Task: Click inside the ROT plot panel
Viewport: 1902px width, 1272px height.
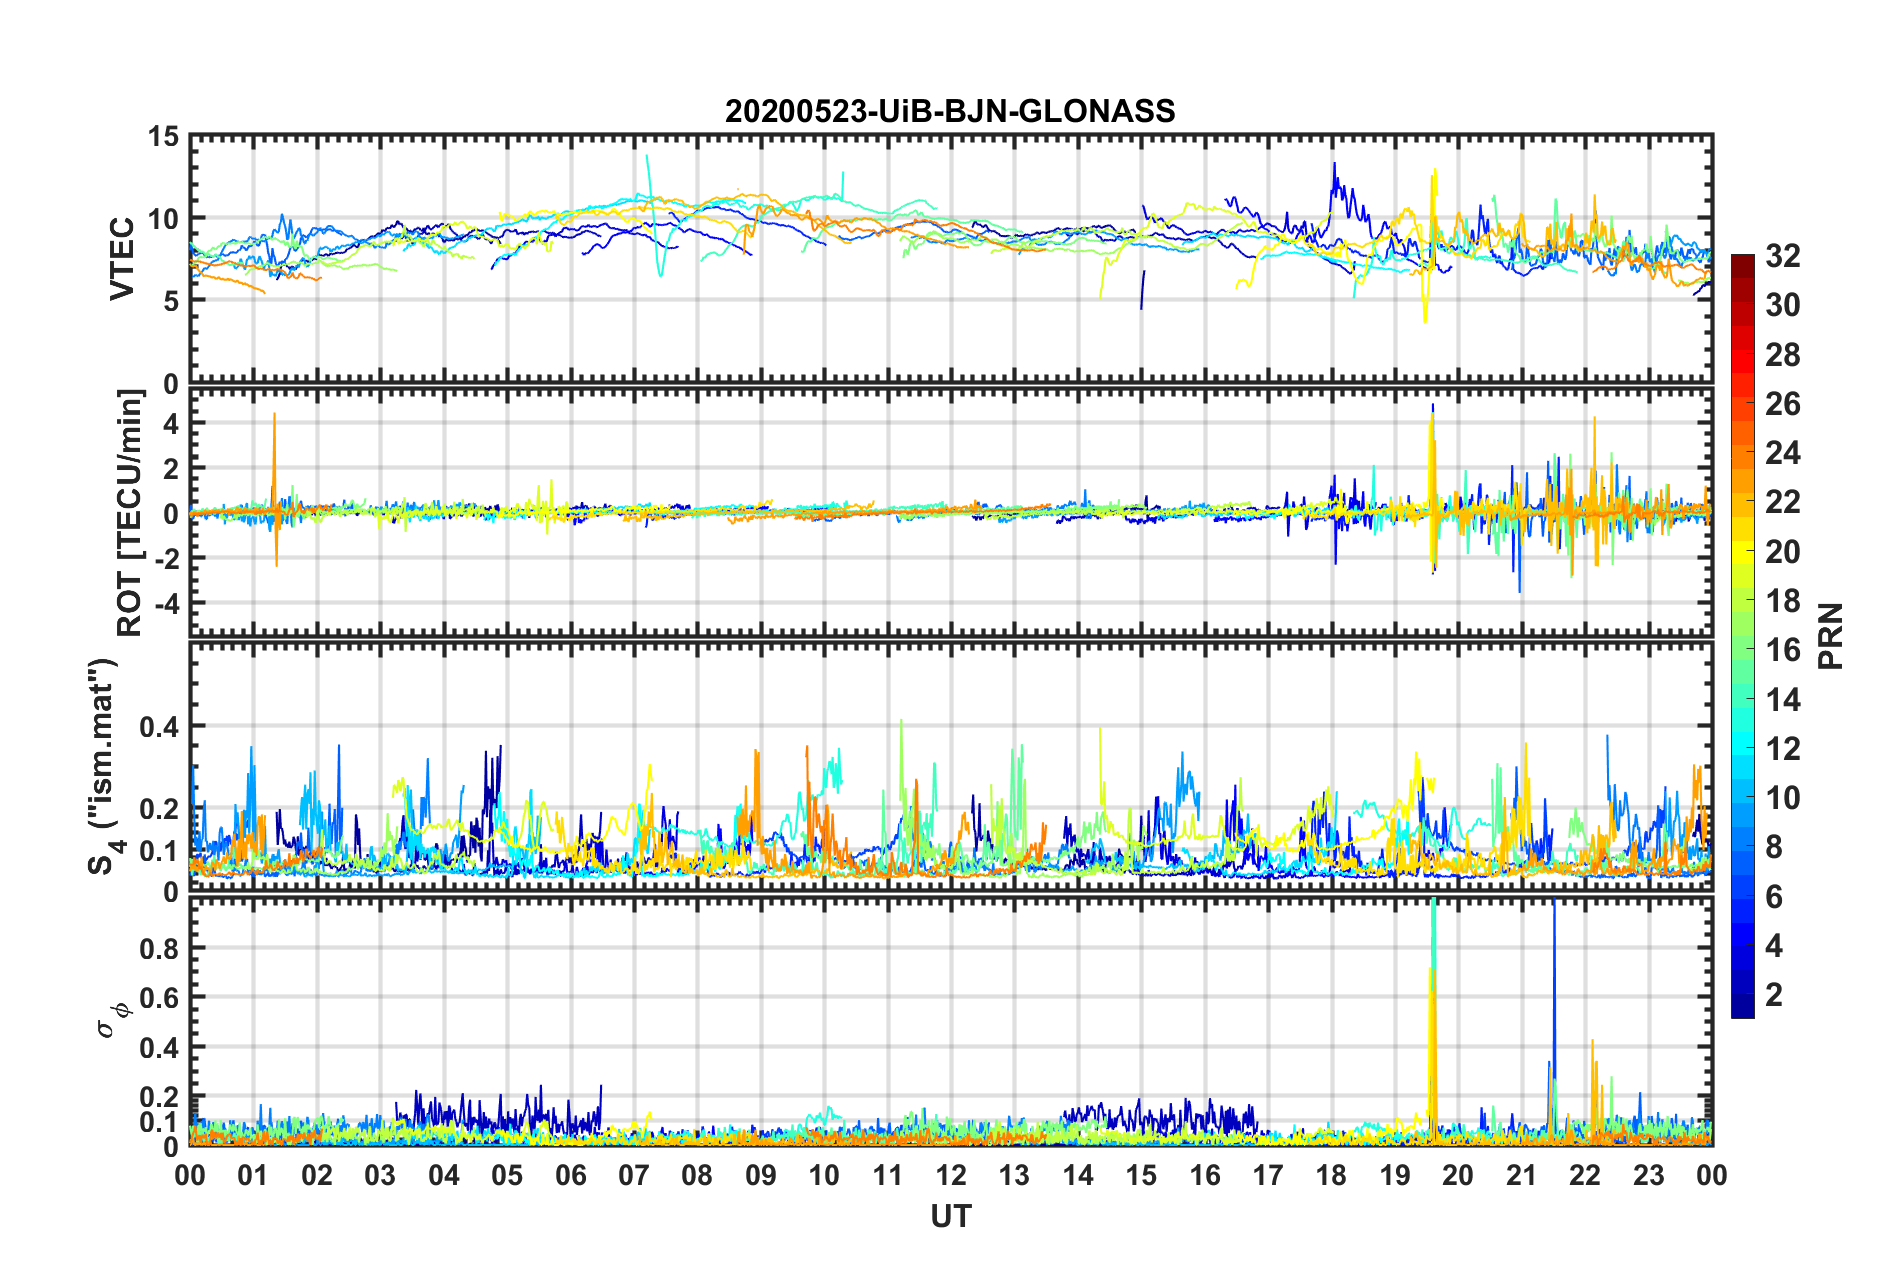Action: point(950,512)
